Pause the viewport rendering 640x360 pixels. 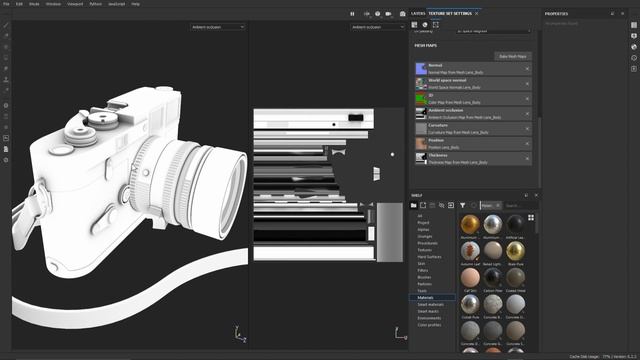pos(352,14)
